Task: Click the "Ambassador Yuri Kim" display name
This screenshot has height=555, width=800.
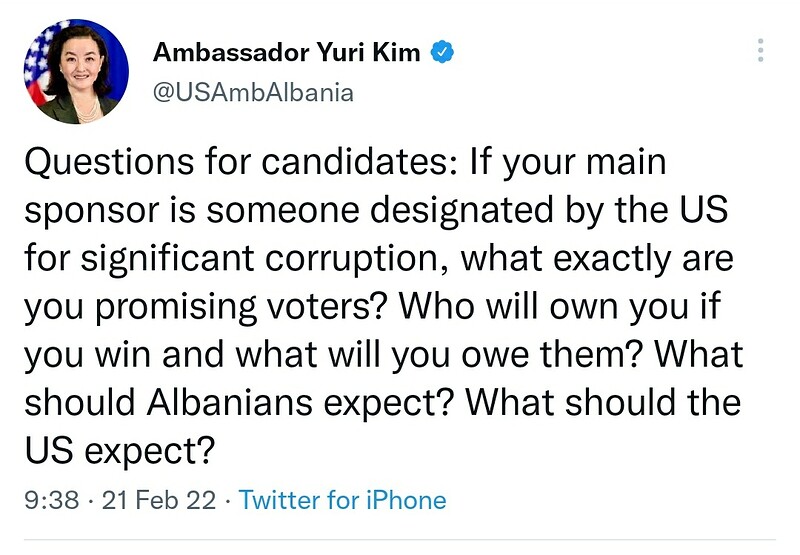Action: (x=286, y=52)
